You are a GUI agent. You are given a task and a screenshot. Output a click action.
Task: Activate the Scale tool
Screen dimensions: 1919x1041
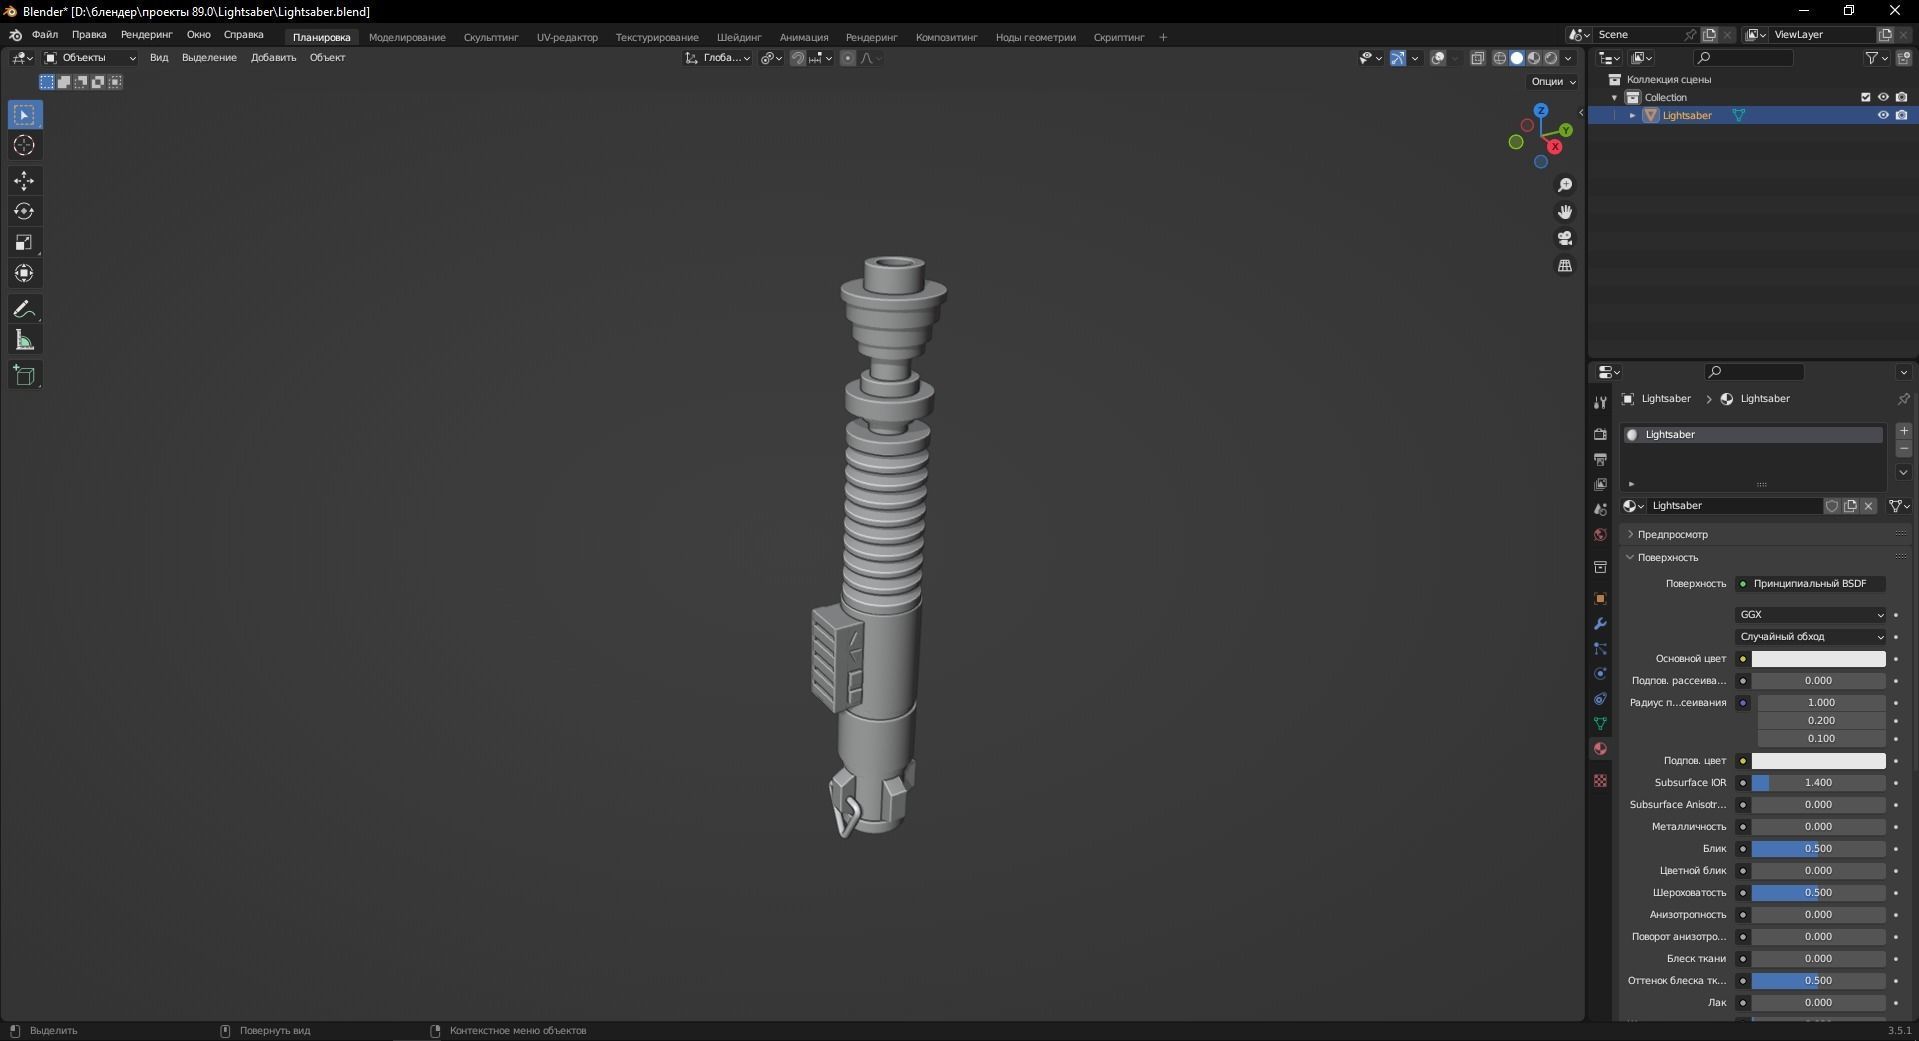point(24,243)
